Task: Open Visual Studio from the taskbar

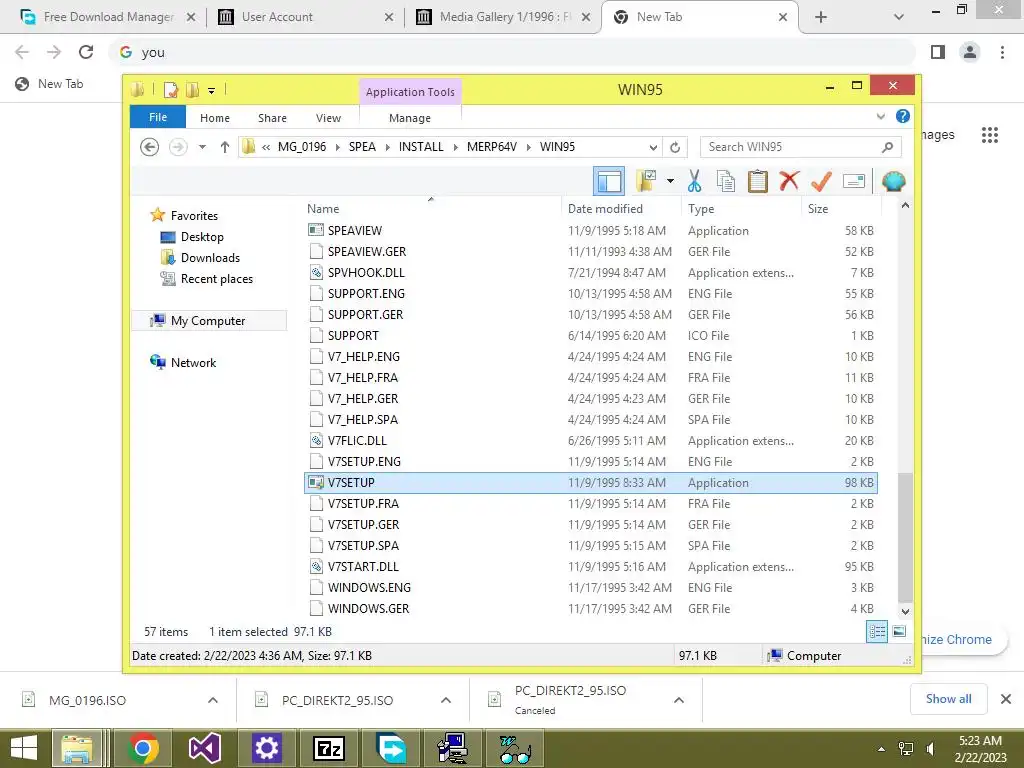Action: coord(204,748)
